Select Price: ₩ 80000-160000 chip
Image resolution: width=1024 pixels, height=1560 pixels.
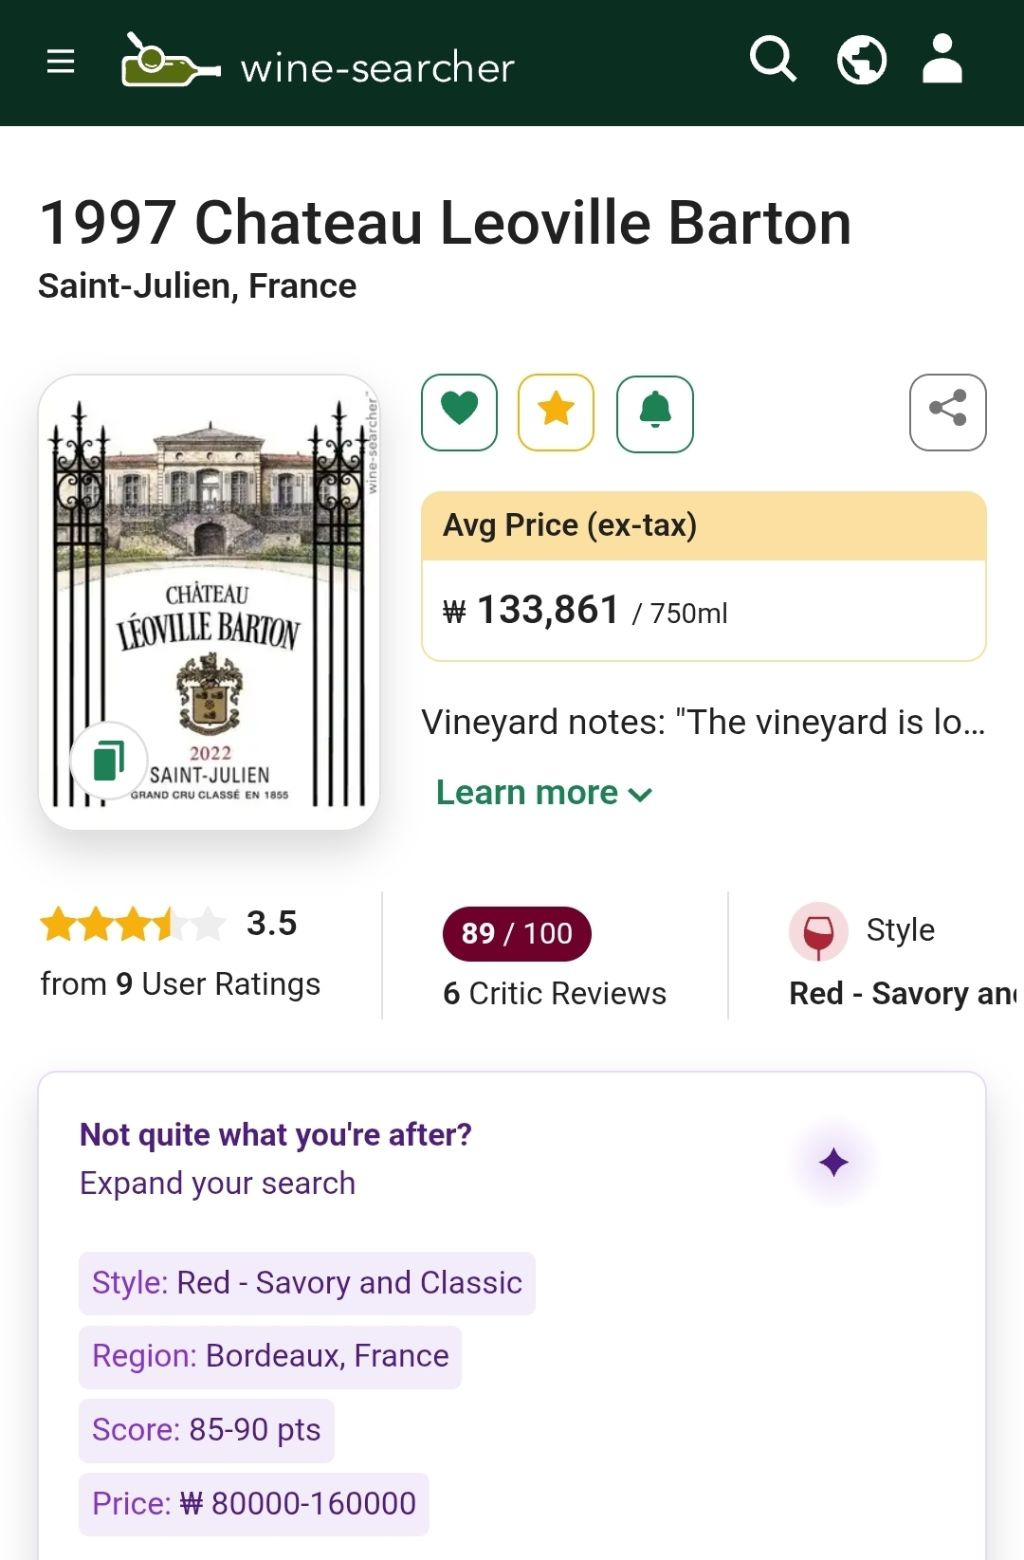click(x=254, y=1503)
